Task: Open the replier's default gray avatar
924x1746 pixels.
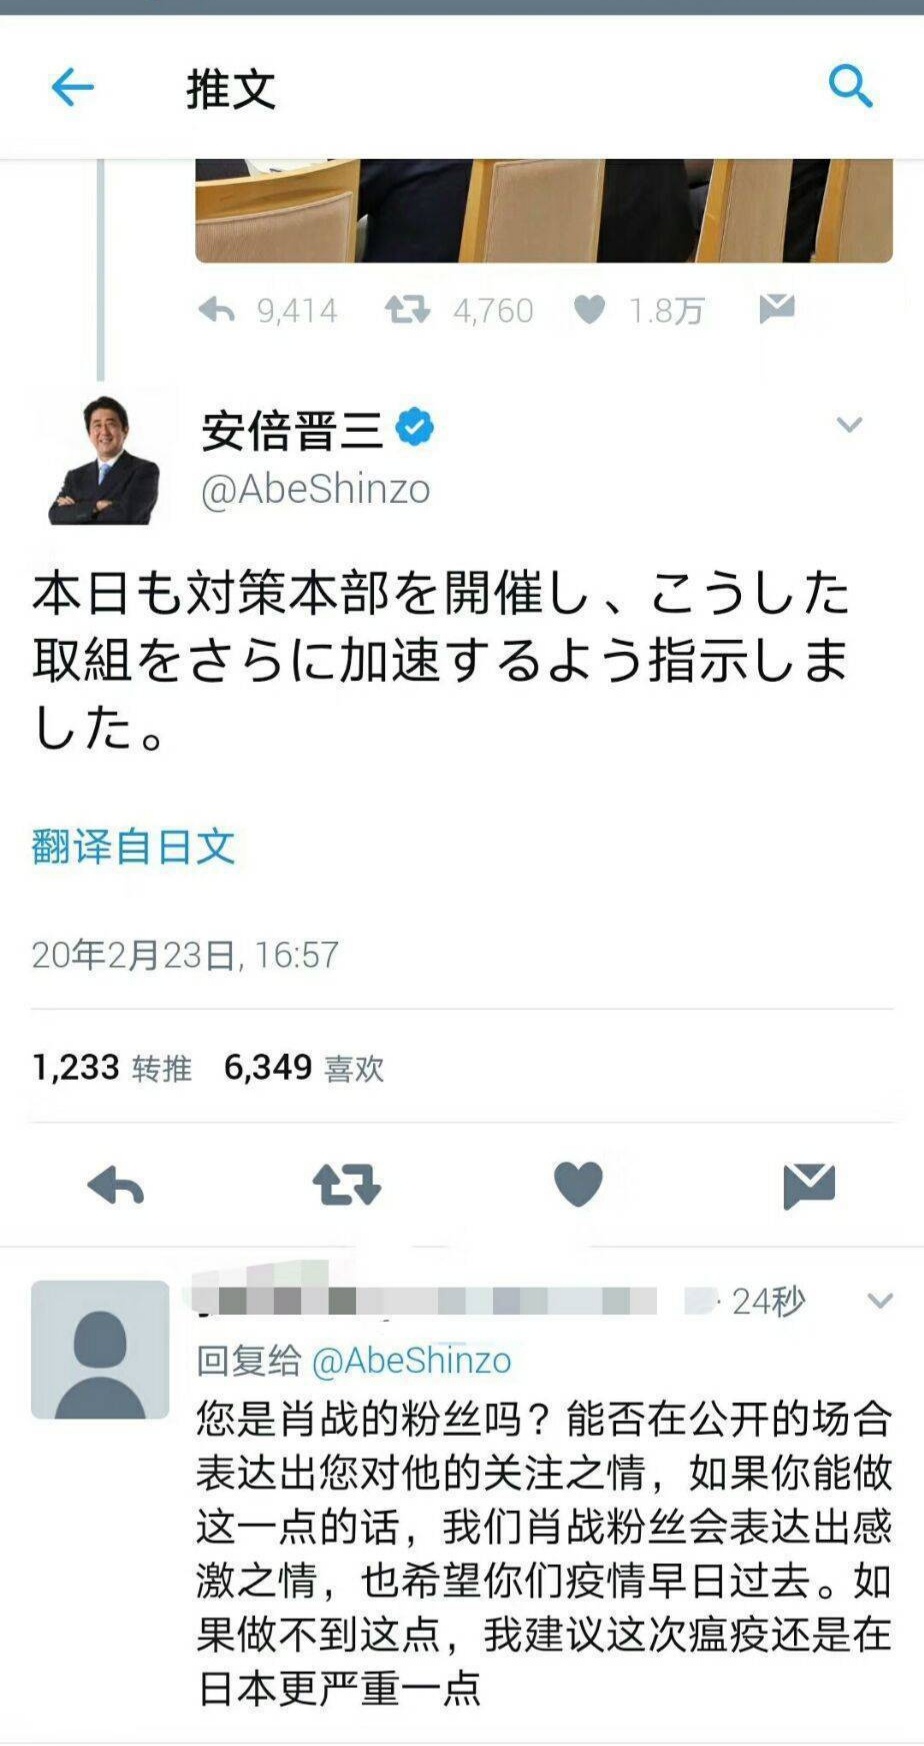Action: coord(100,1349)
